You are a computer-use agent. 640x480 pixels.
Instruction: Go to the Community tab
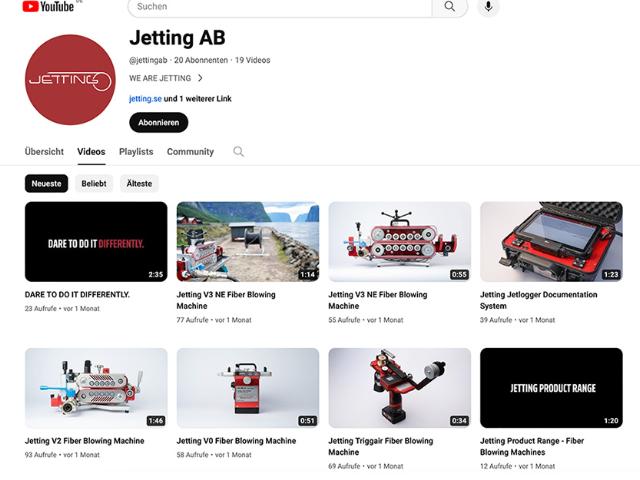[x=190, y=152]
